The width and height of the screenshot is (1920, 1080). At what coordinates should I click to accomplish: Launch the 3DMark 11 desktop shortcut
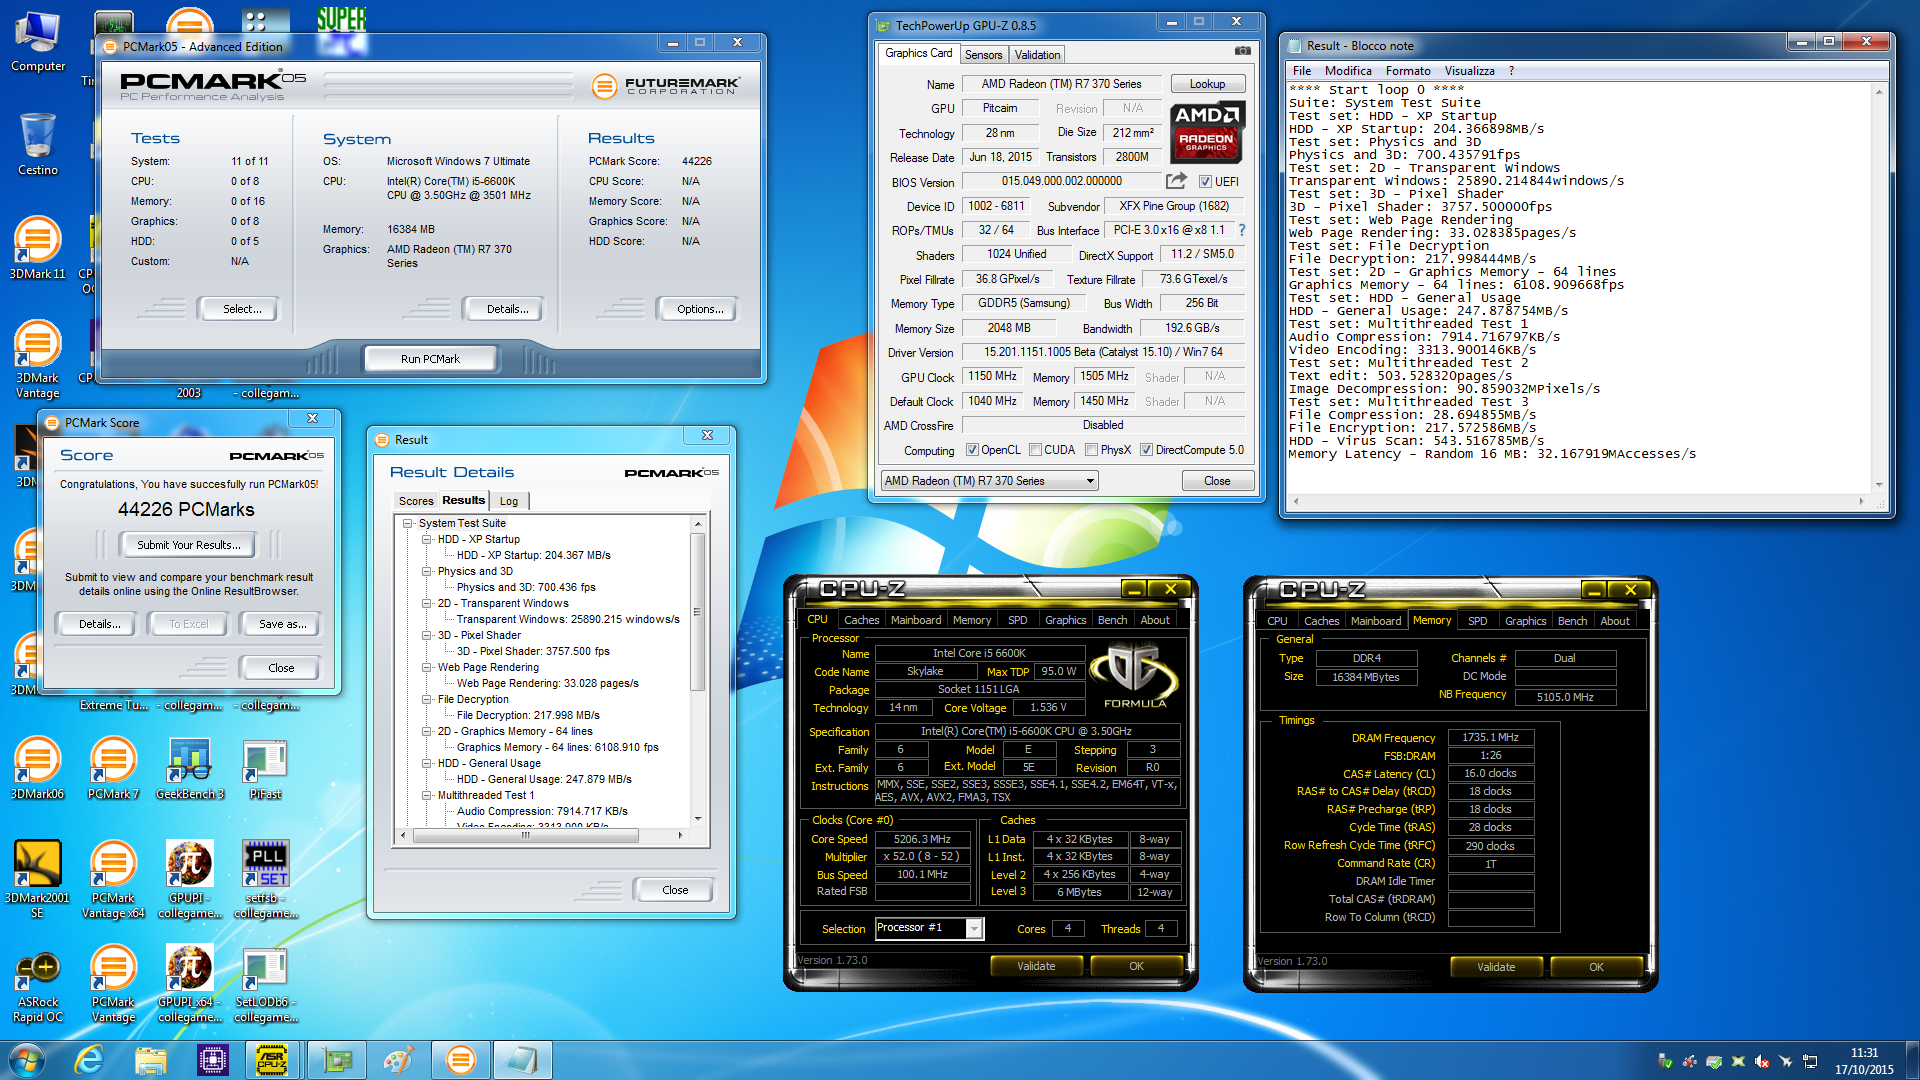[x=37, y=248]
